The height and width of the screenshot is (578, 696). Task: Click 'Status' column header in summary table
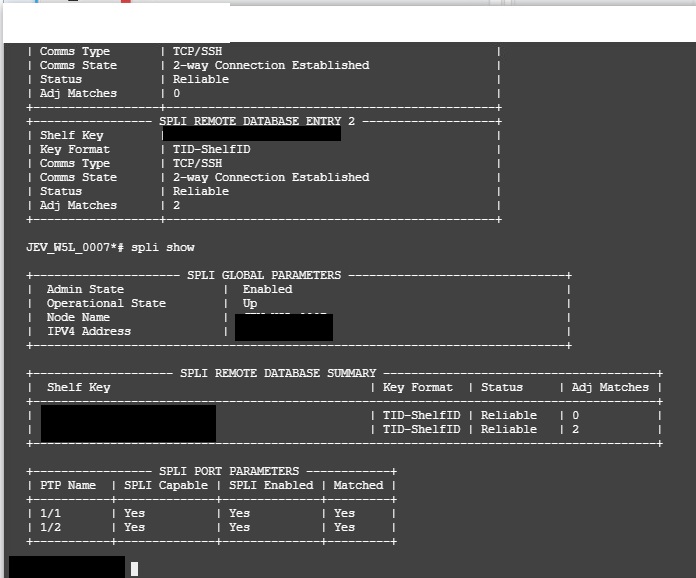click(502, 387)
